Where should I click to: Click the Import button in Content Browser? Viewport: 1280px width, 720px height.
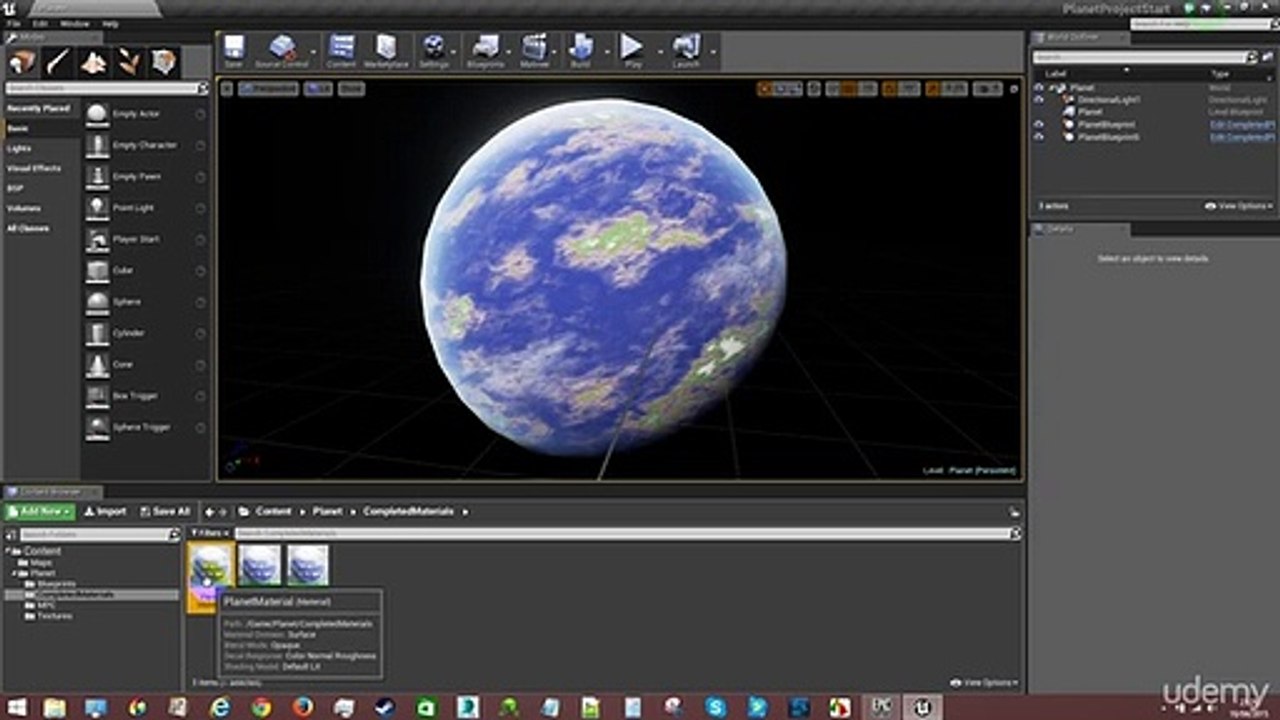[x=105, y=511]
